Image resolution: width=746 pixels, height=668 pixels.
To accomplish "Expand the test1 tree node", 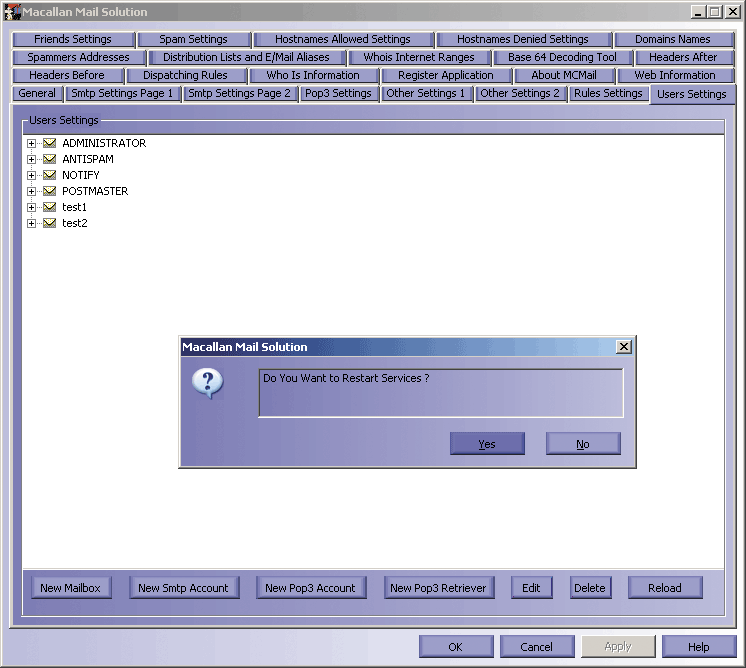I will coord(31,207).
